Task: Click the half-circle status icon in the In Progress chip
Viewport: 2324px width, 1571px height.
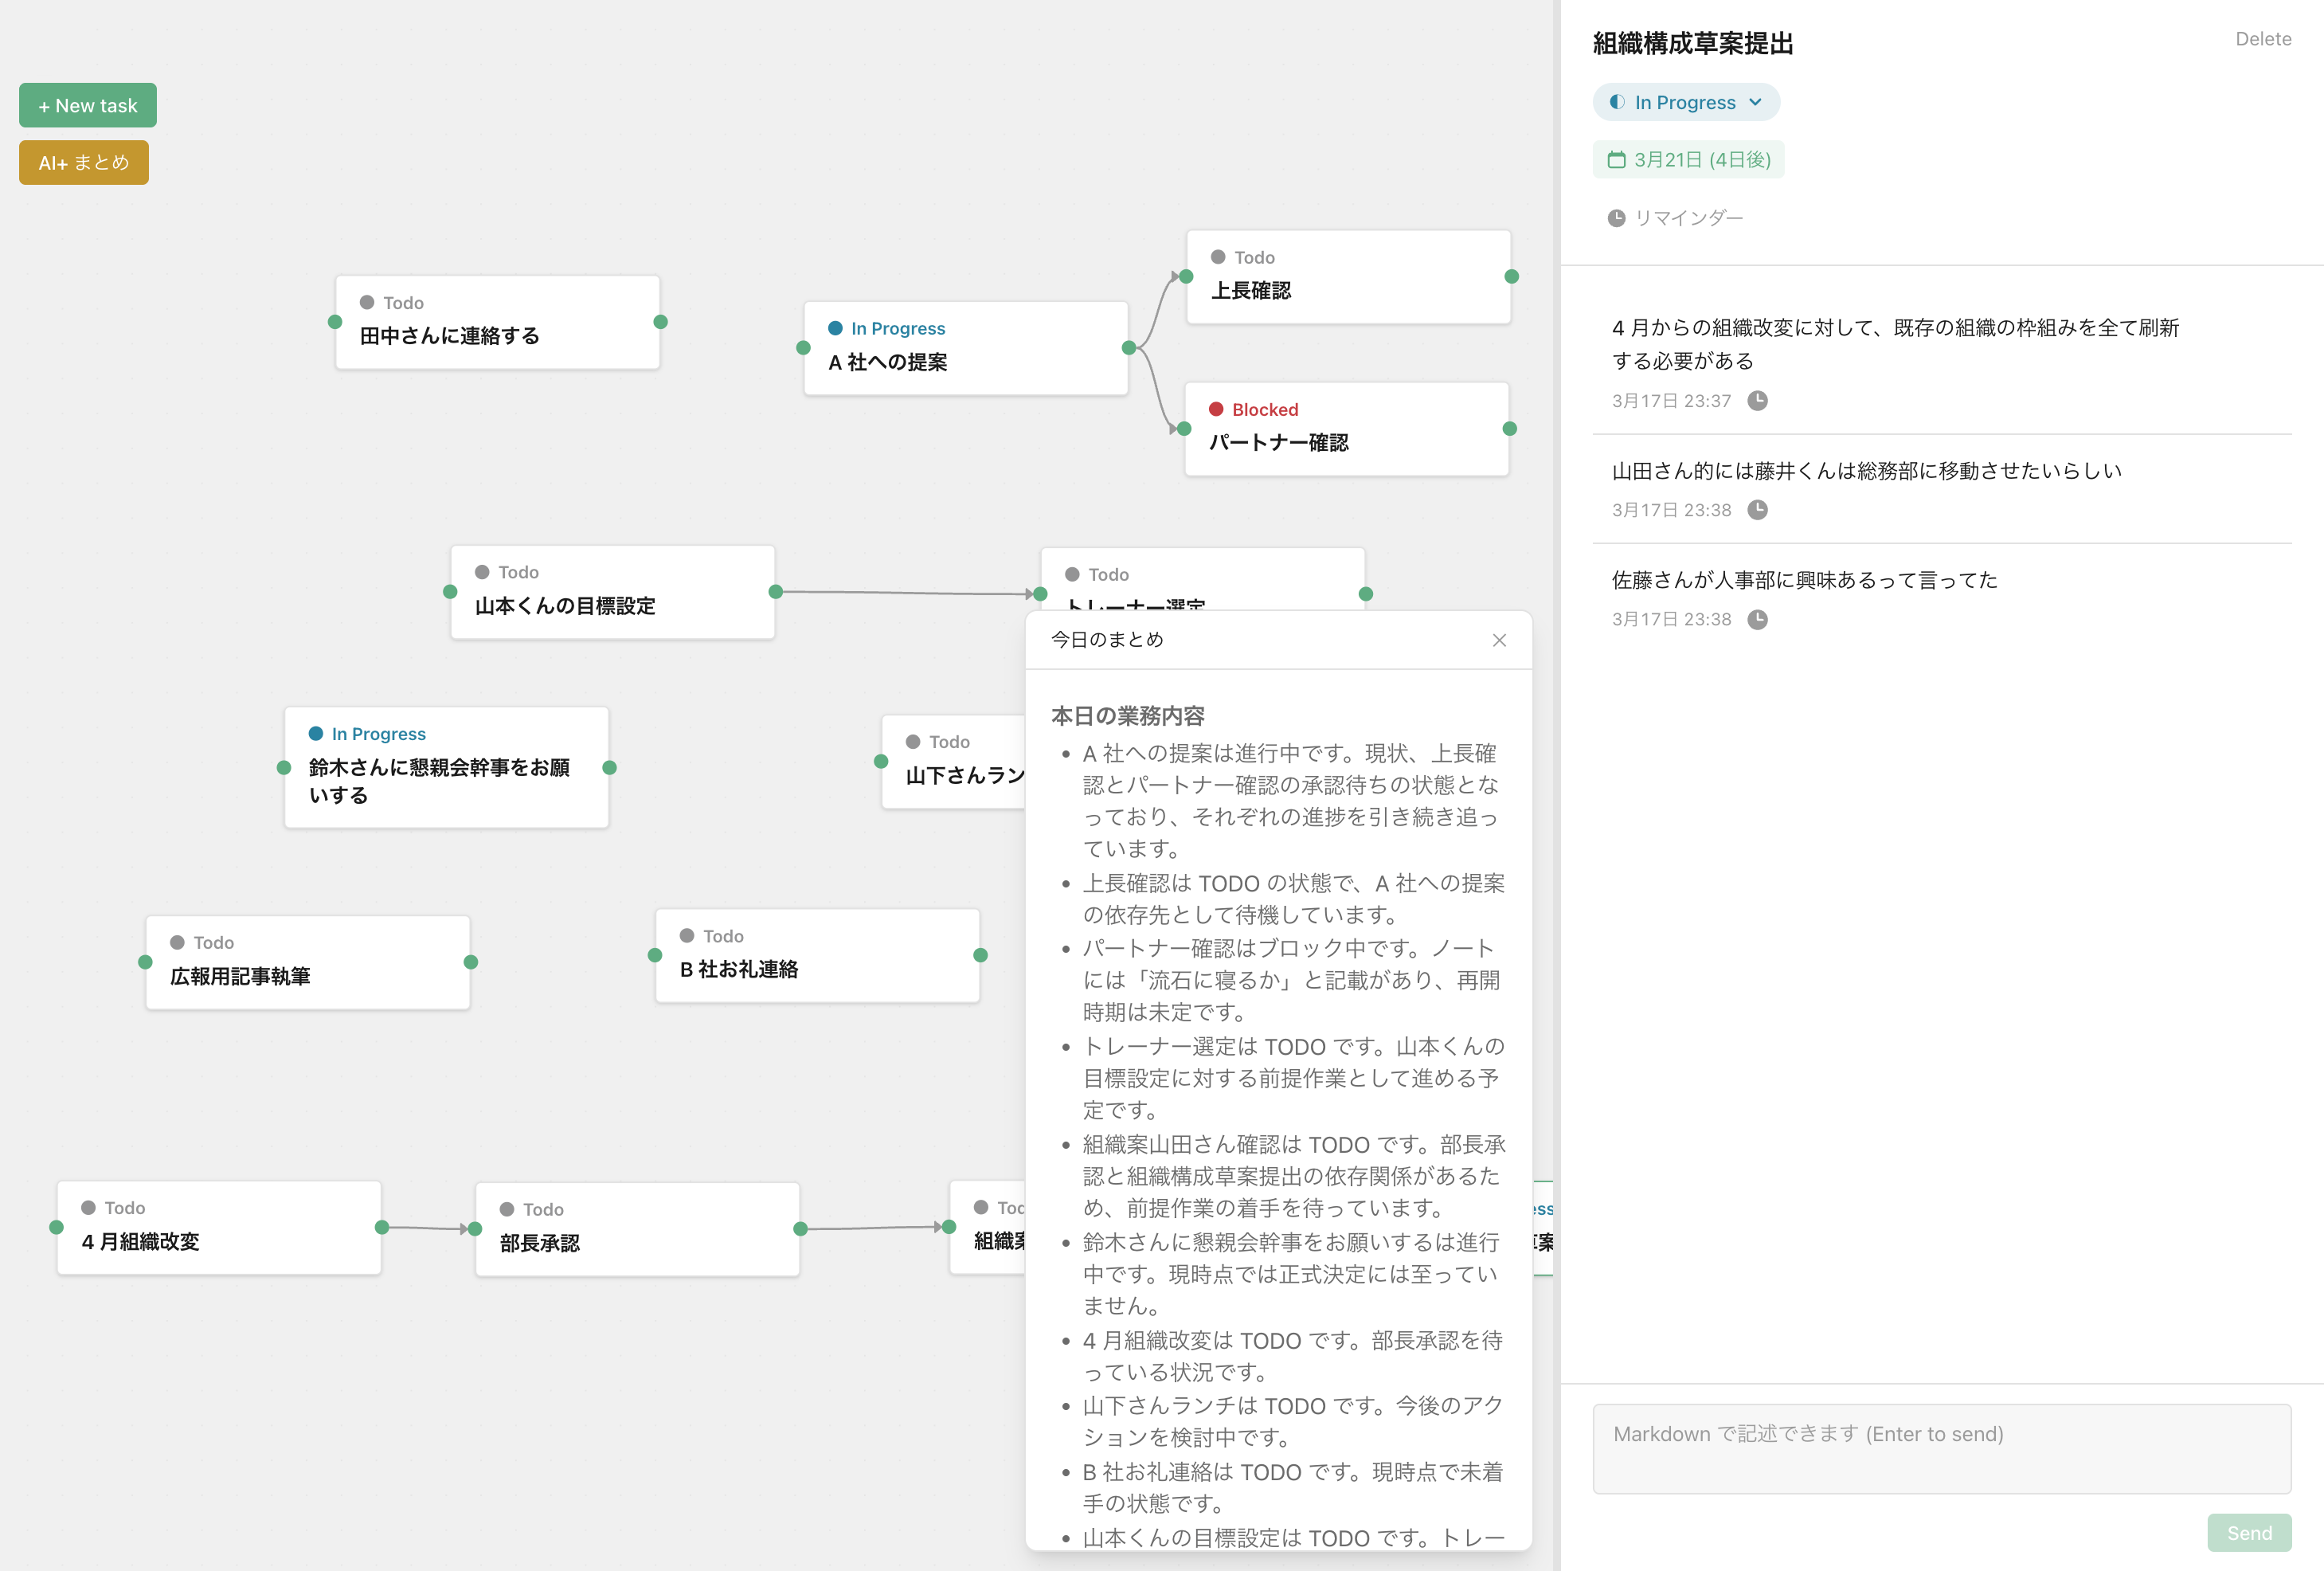Action: tap(1620, 102)
